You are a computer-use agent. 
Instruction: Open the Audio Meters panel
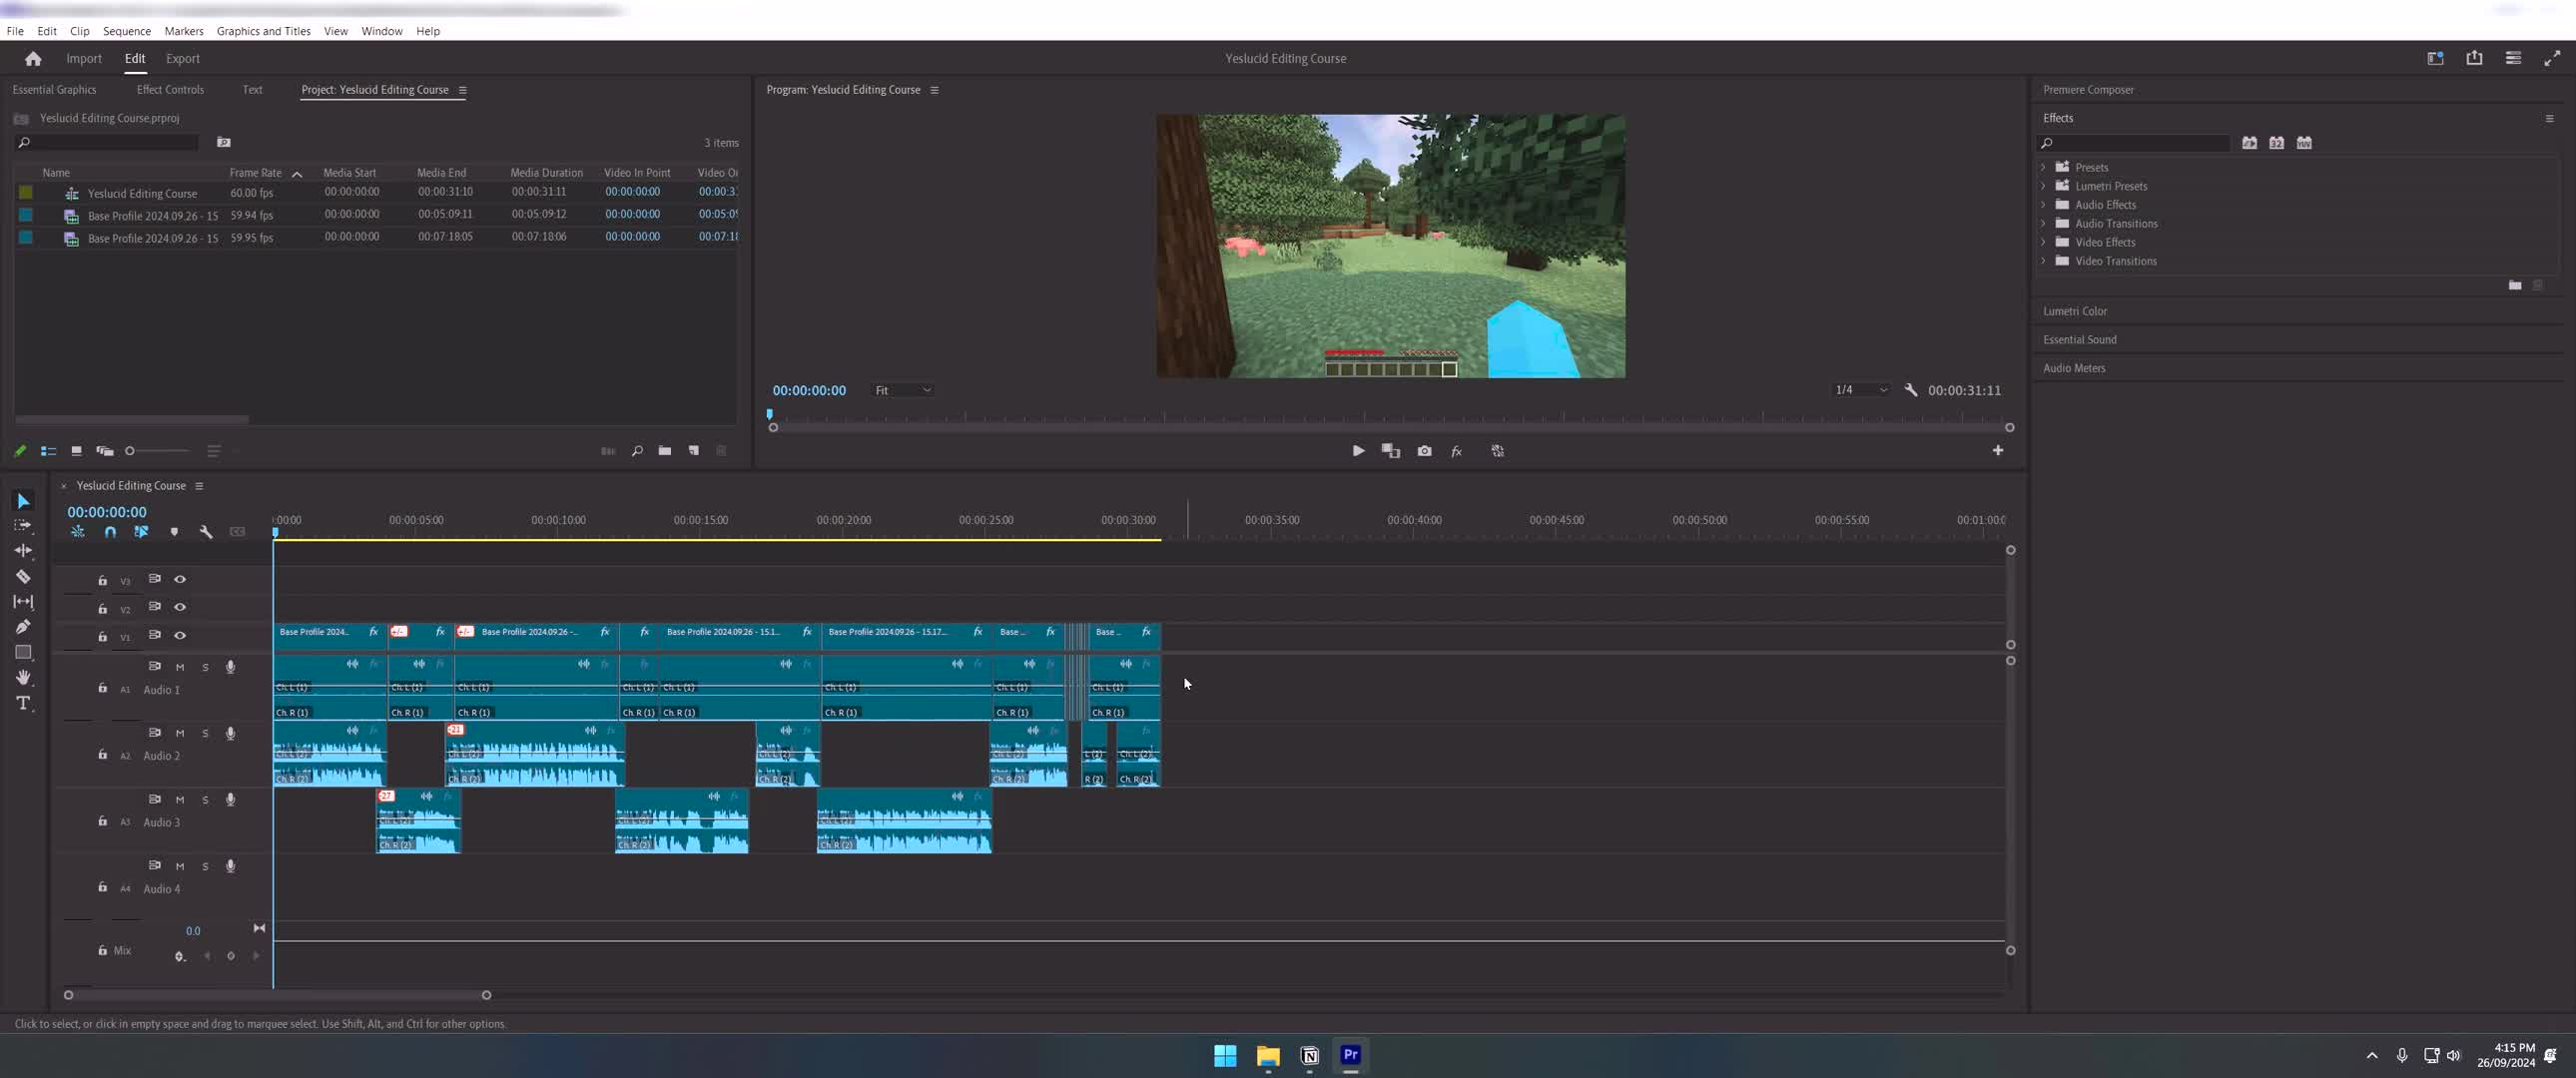coord(2073,368)
